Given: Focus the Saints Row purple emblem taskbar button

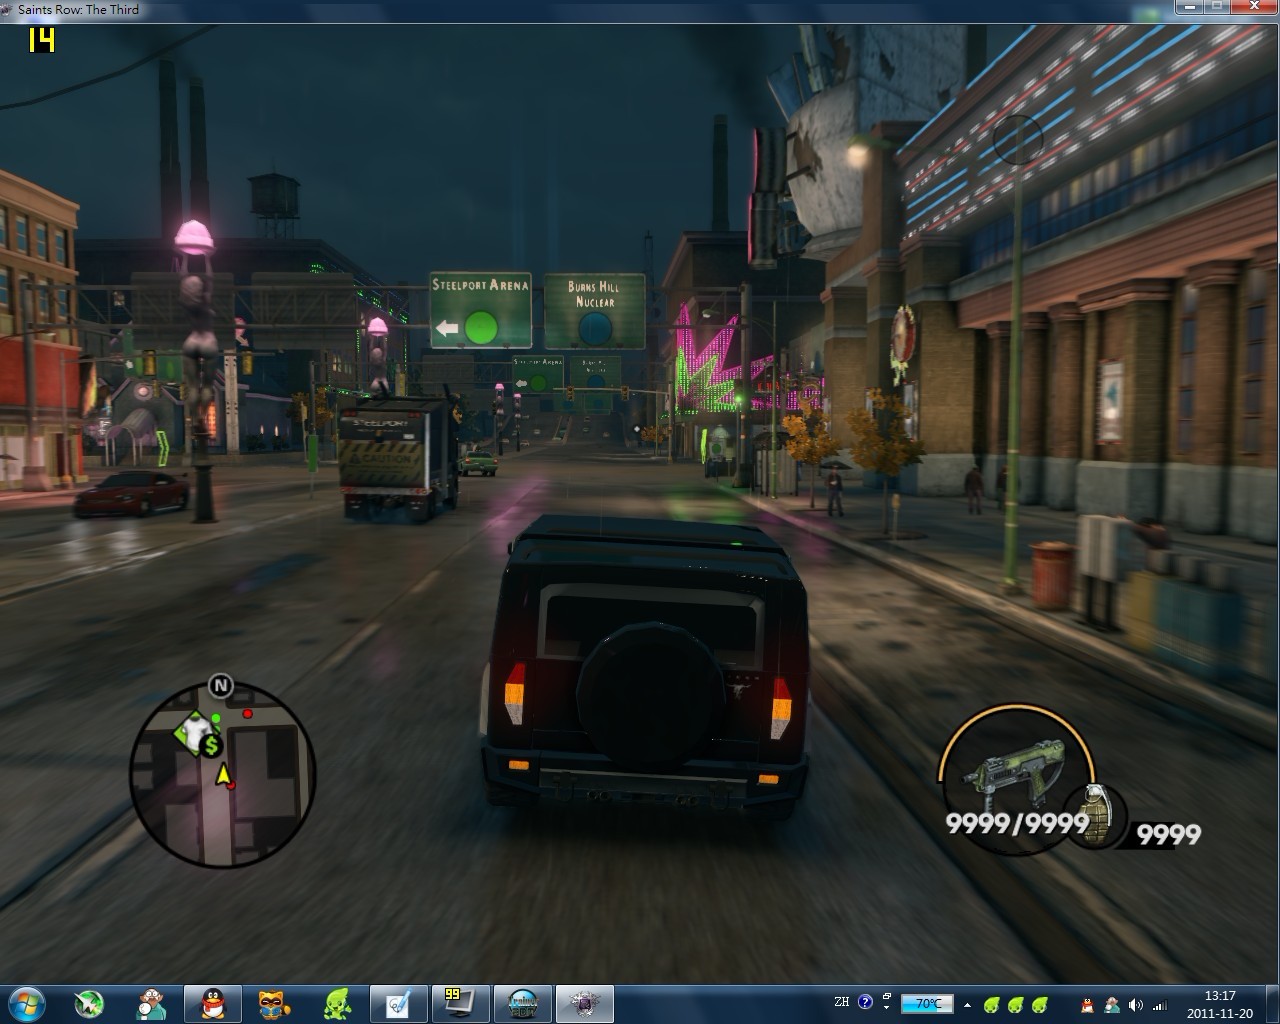Looking at the screenshot, I should click(584, 1003).
